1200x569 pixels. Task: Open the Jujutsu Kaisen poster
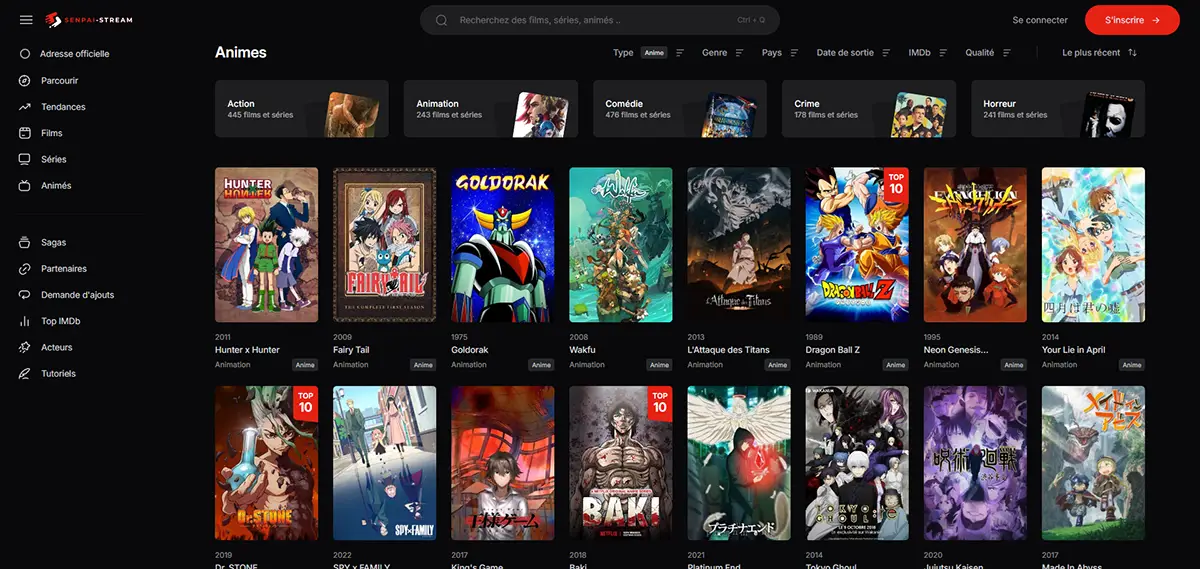coord(975,463)
